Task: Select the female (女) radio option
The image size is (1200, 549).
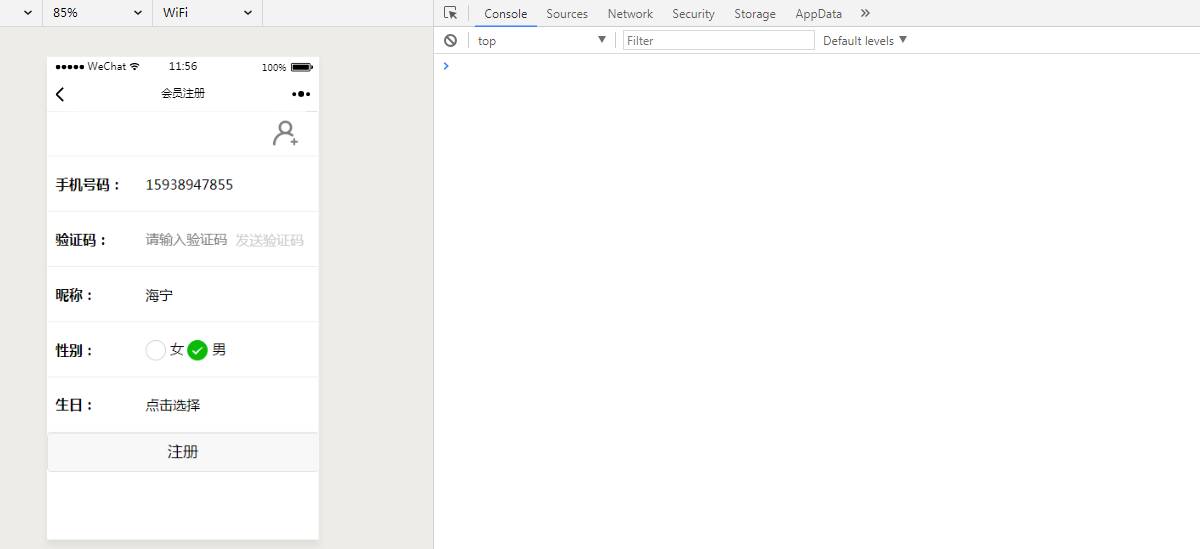Action: click(x=156, y=350)
